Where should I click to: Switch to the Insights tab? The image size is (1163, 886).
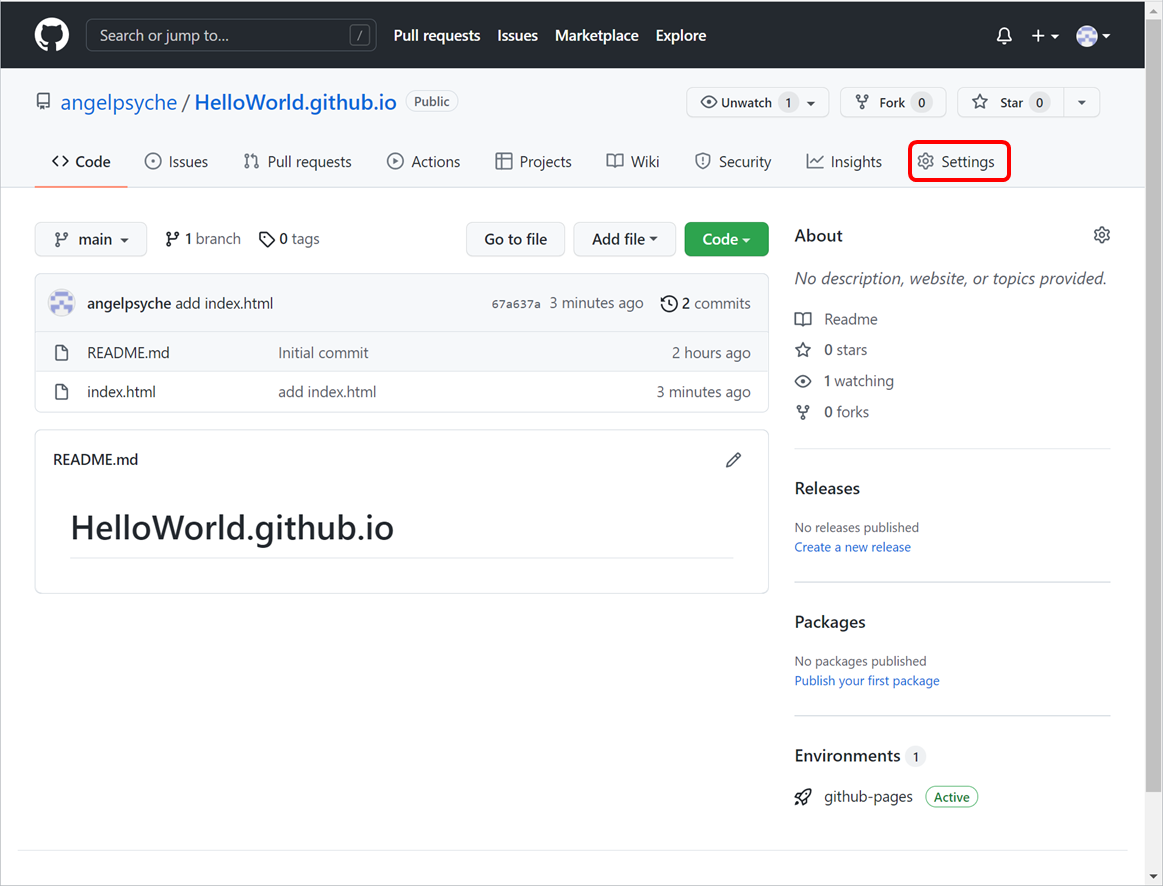pos(844,162)
